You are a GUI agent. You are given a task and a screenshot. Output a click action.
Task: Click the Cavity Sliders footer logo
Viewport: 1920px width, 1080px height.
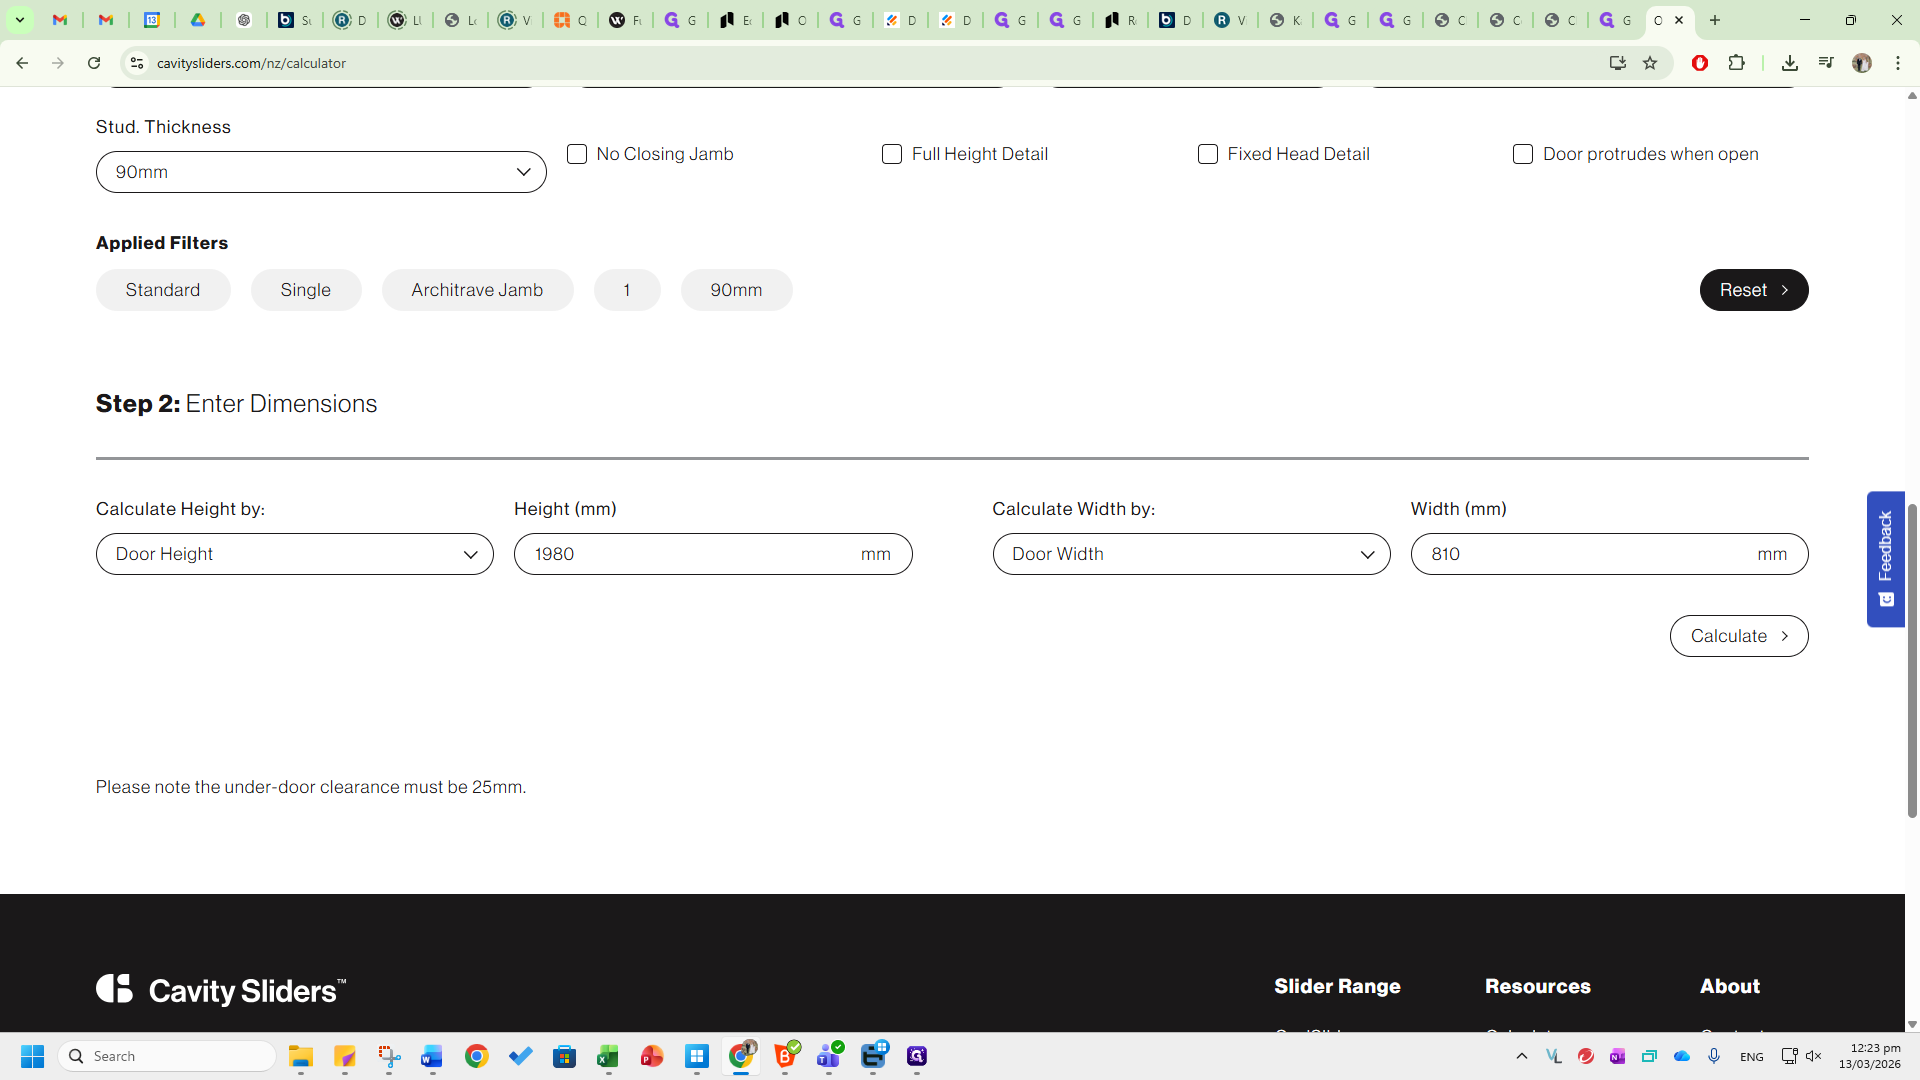click(x=221, y=990)
